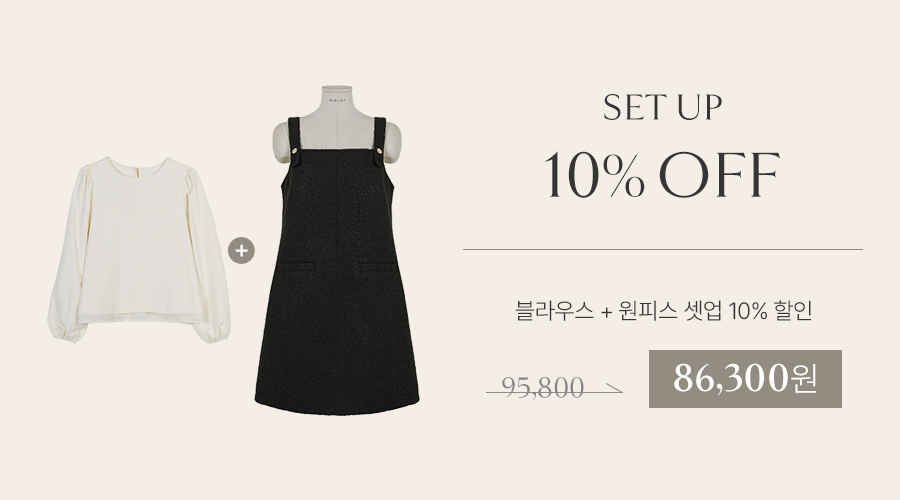The image size is (900, 500).
Task: Click the dress right pocket
Action: coord(379,266)
